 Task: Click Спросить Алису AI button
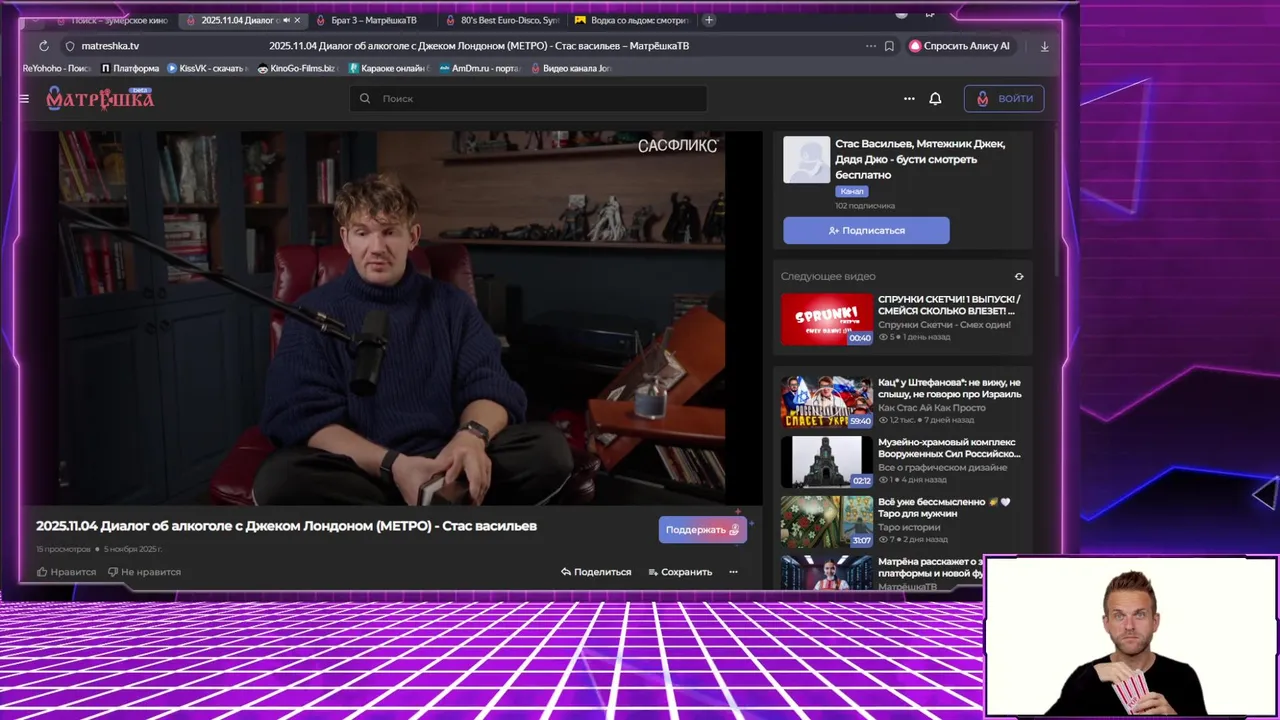[x=960, y=46]
